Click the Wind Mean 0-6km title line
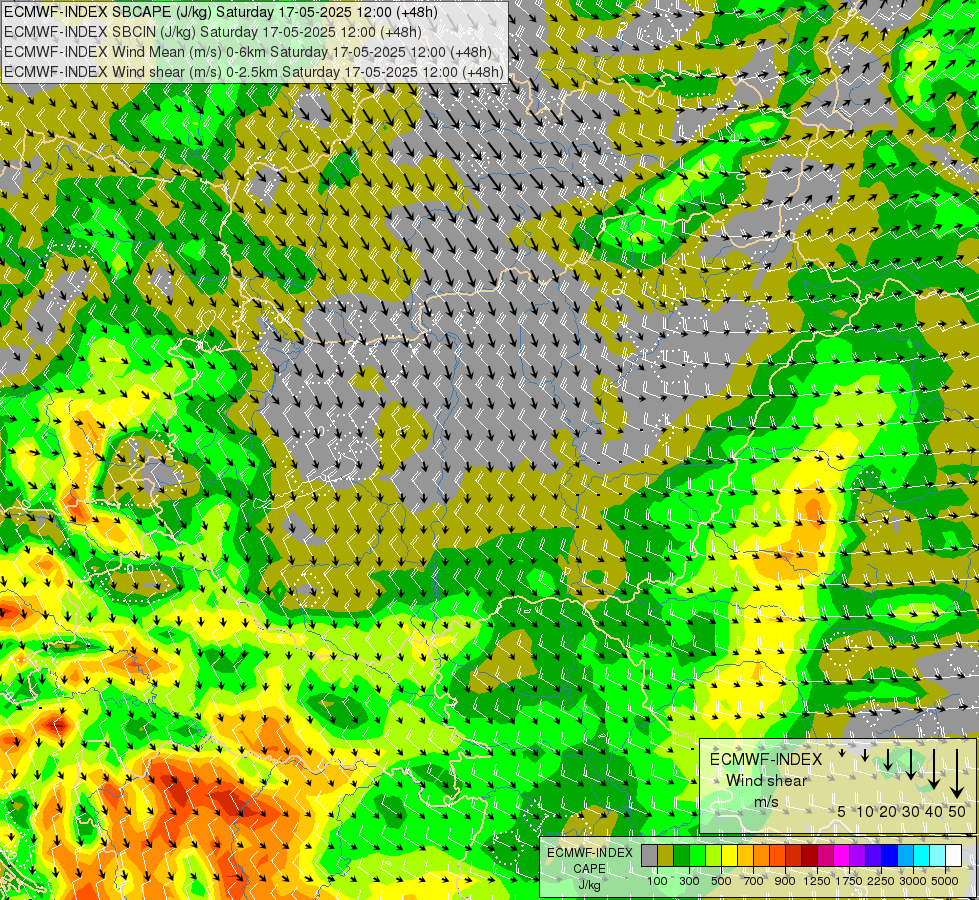 (247, 52)
